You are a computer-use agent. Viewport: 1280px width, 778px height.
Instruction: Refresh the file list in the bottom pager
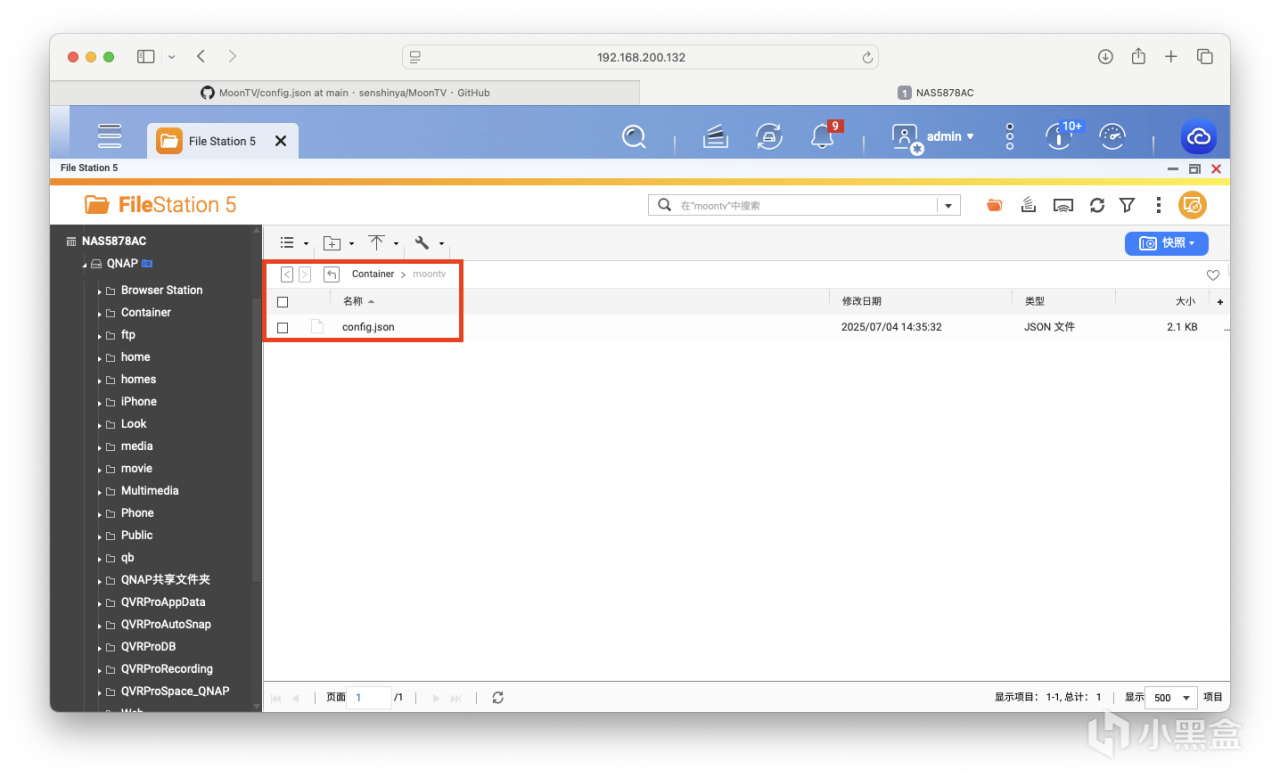498,698
